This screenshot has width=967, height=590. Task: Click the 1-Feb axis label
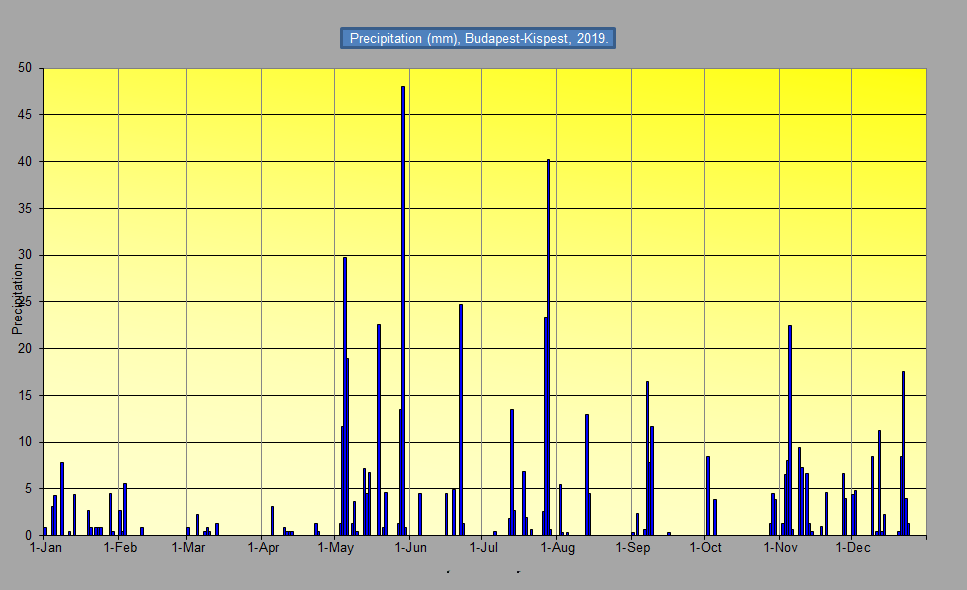coord(120,547)
